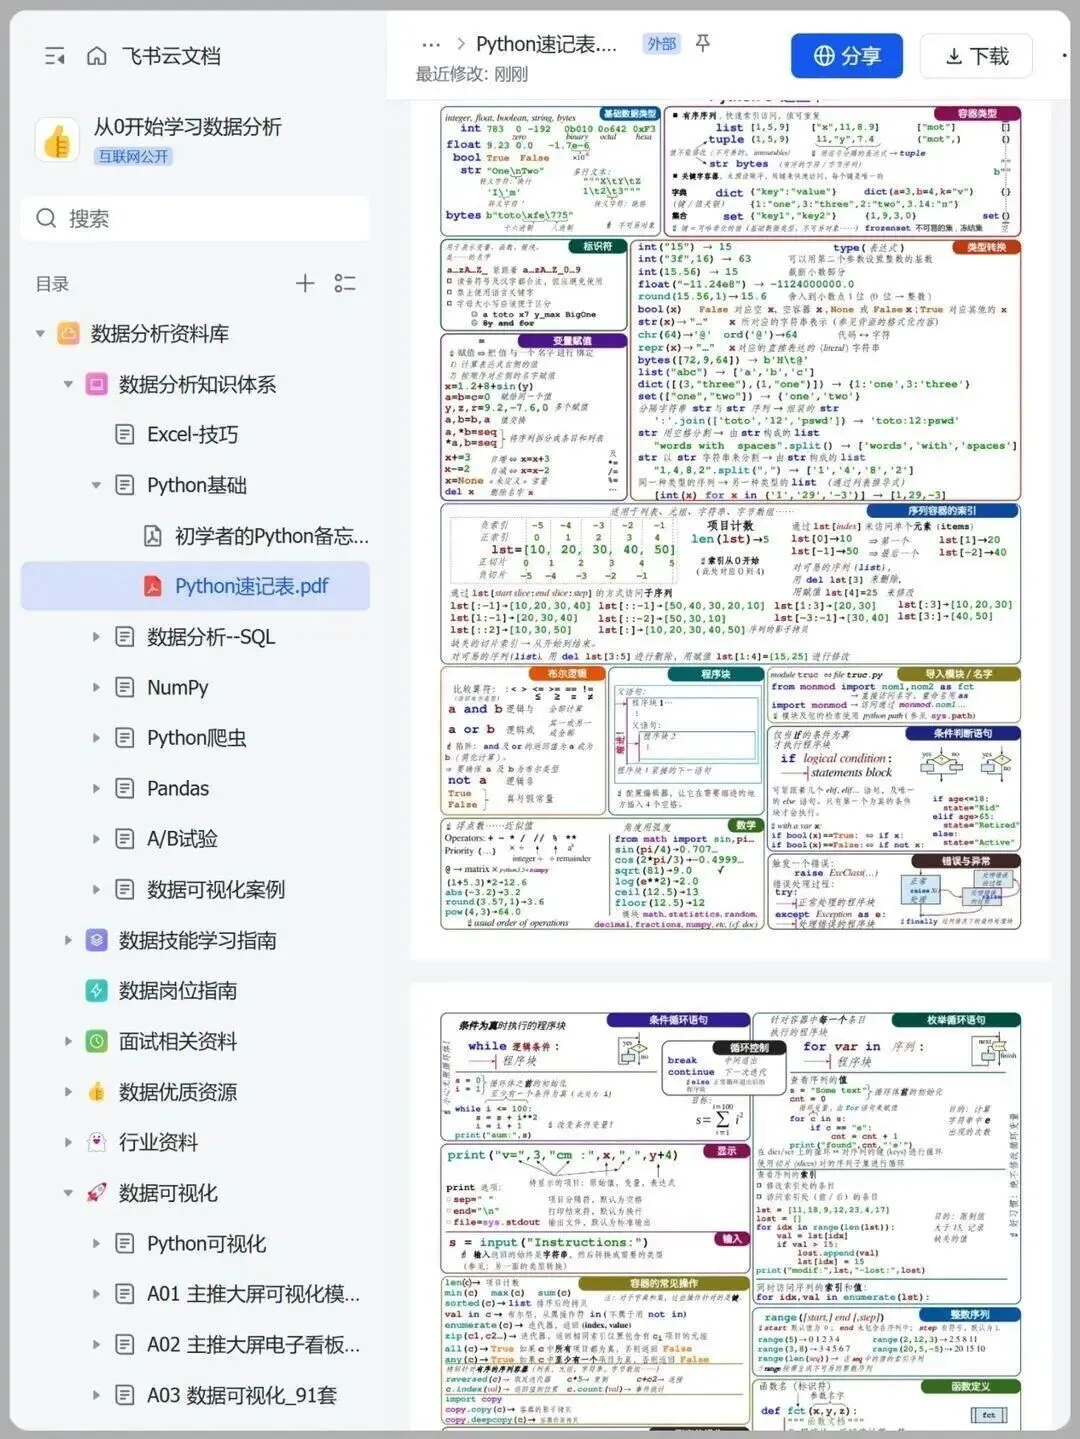Click the NumPy document icon
1080x1439 pixels.
click(x=125, y=687)
